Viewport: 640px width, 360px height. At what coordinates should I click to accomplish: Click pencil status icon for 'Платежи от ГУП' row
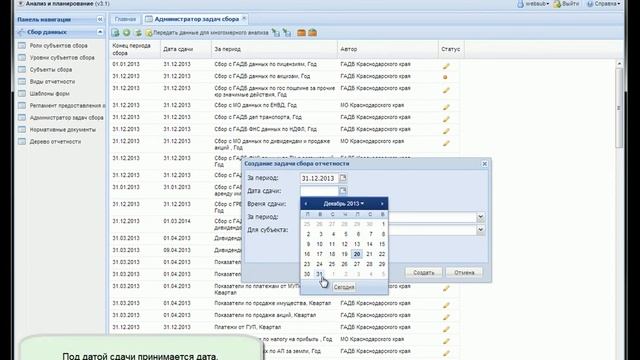(x=446, y=329)
